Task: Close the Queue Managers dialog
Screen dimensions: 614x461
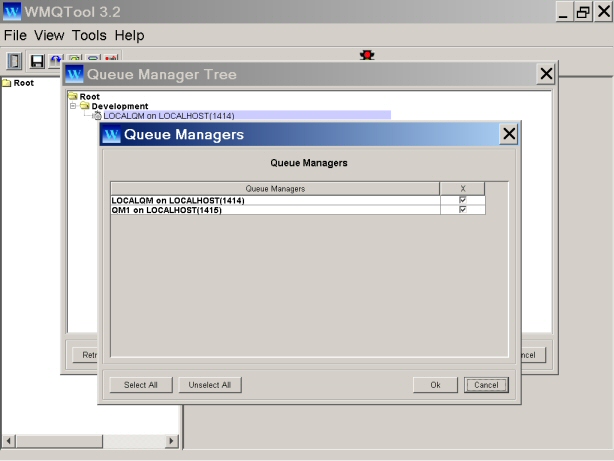Action: click(x=509, y=134)
